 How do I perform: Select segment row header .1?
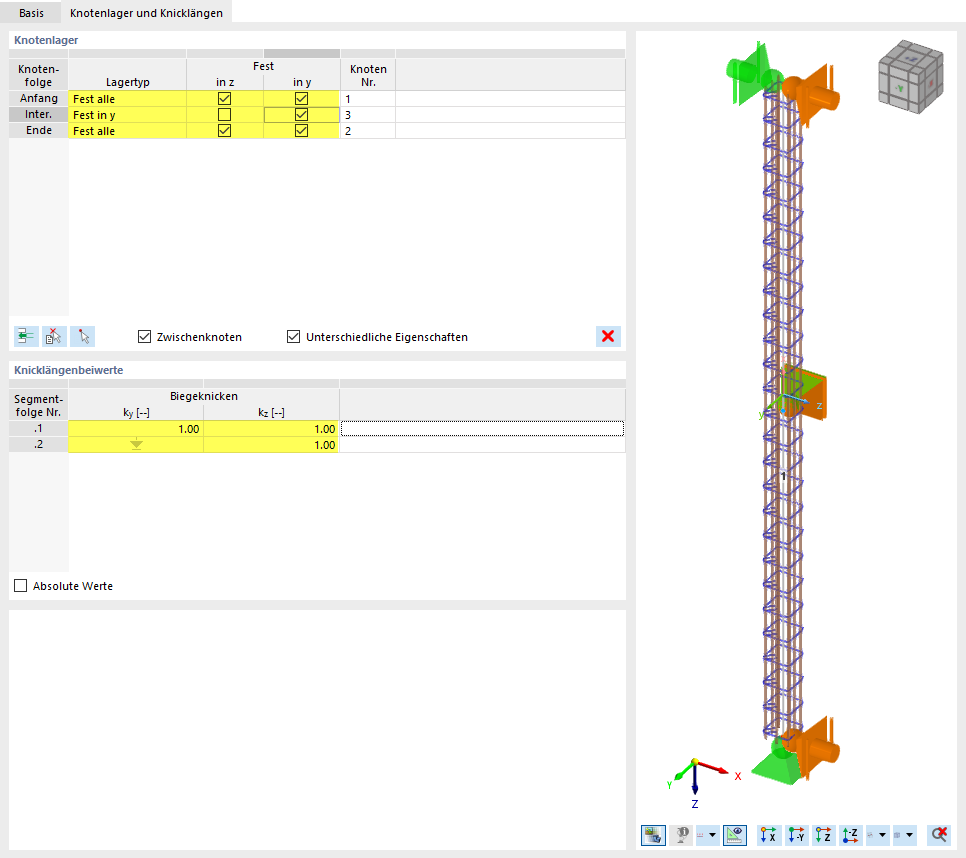[39, 429]
